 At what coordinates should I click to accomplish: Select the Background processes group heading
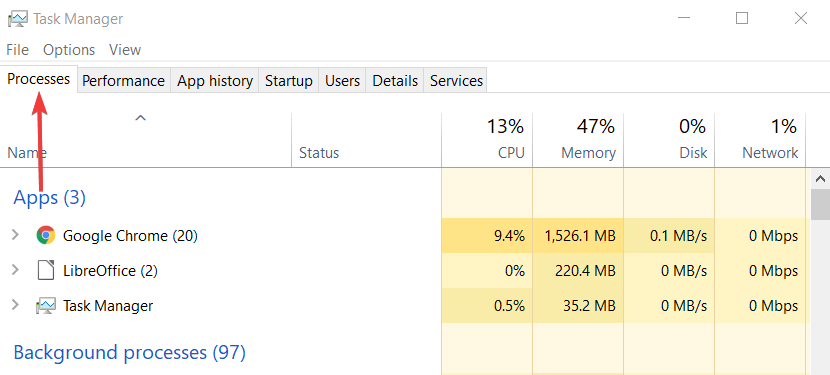[130, 352]
